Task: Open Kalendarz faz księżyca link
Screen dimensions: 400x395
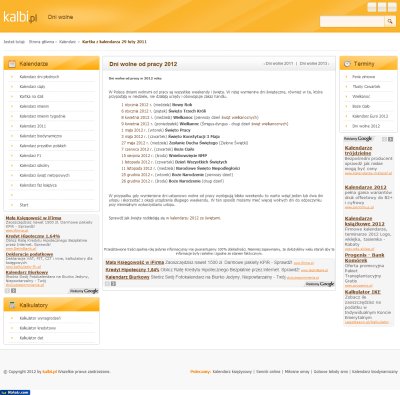Action: click(38, 185)
